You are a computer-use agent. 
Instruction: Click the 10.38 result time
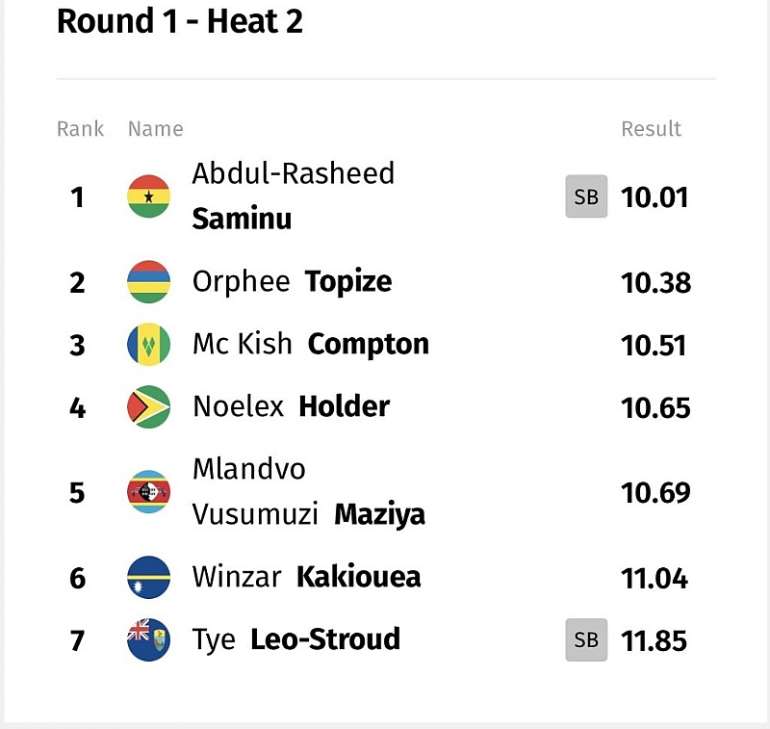pos(656,283)
